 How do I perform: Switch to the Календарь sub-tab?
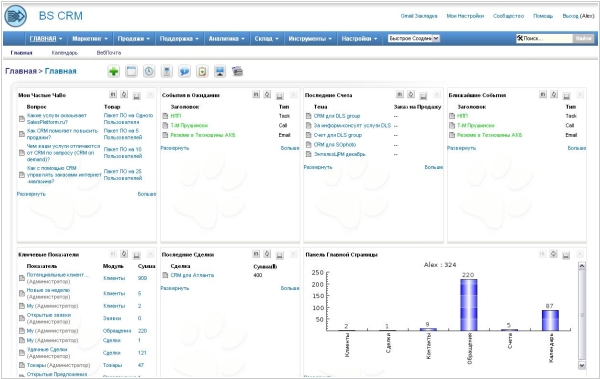(x=65, y=53)
